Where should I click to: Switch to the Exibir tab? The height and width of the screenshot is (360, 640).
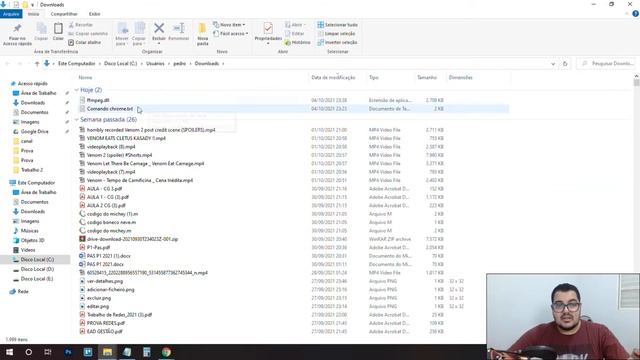94,14
